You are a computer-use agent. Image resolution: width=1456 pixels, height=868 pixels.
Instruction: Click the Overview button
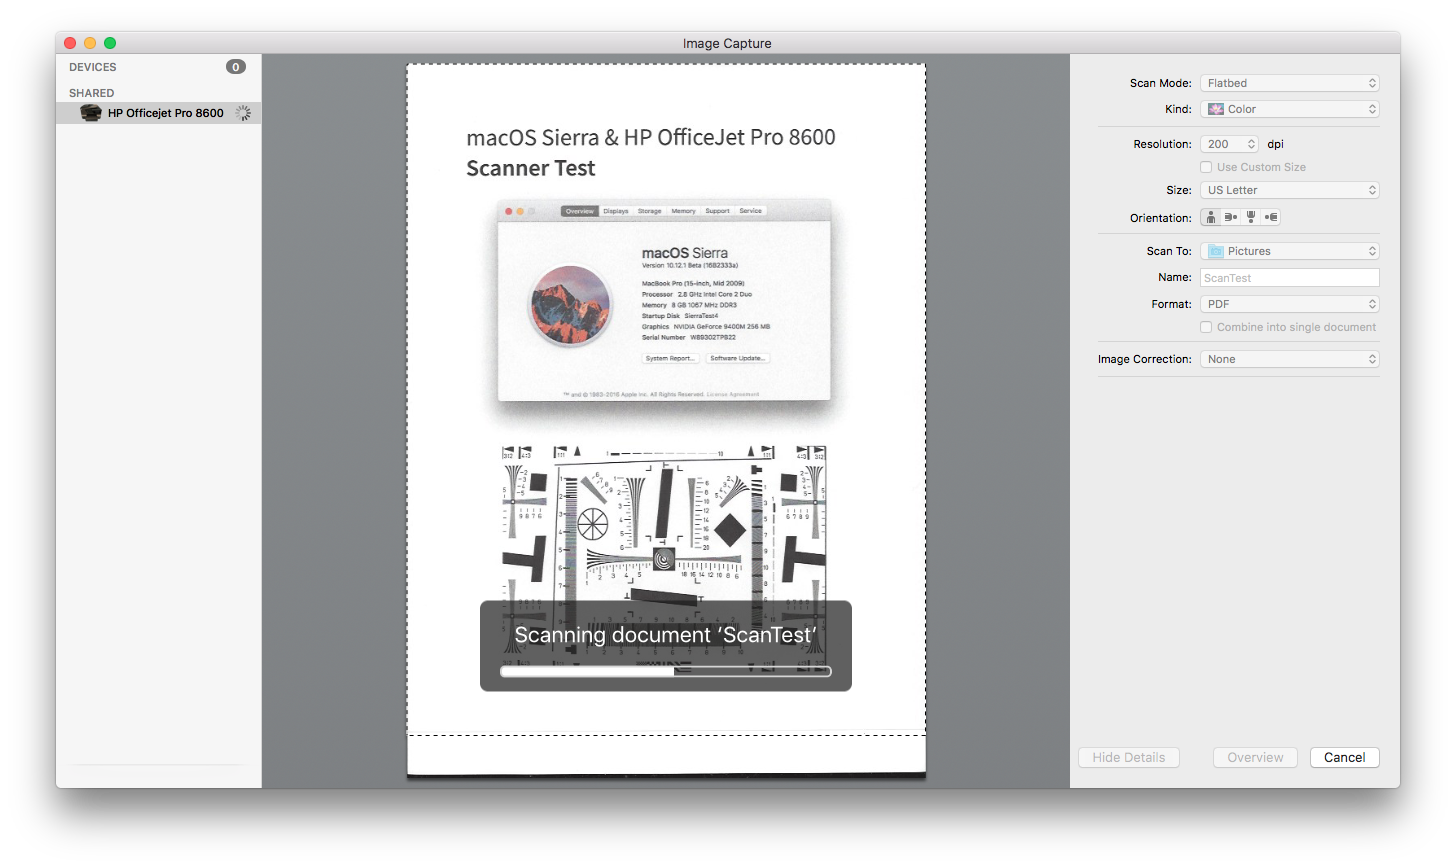click(1256, 757)
